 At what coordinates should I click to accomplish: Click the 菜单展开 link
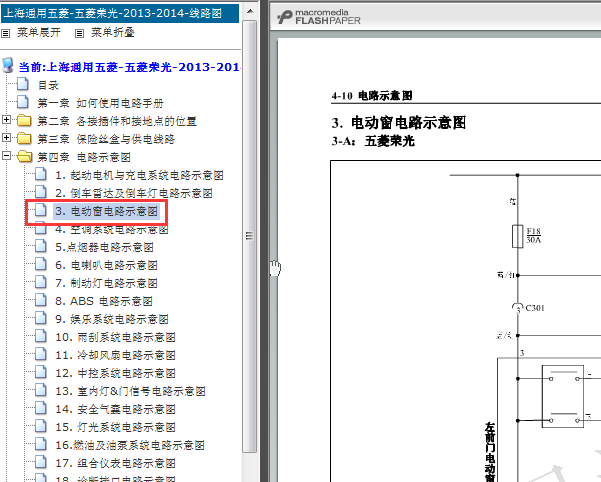click(x=39, y=33)
